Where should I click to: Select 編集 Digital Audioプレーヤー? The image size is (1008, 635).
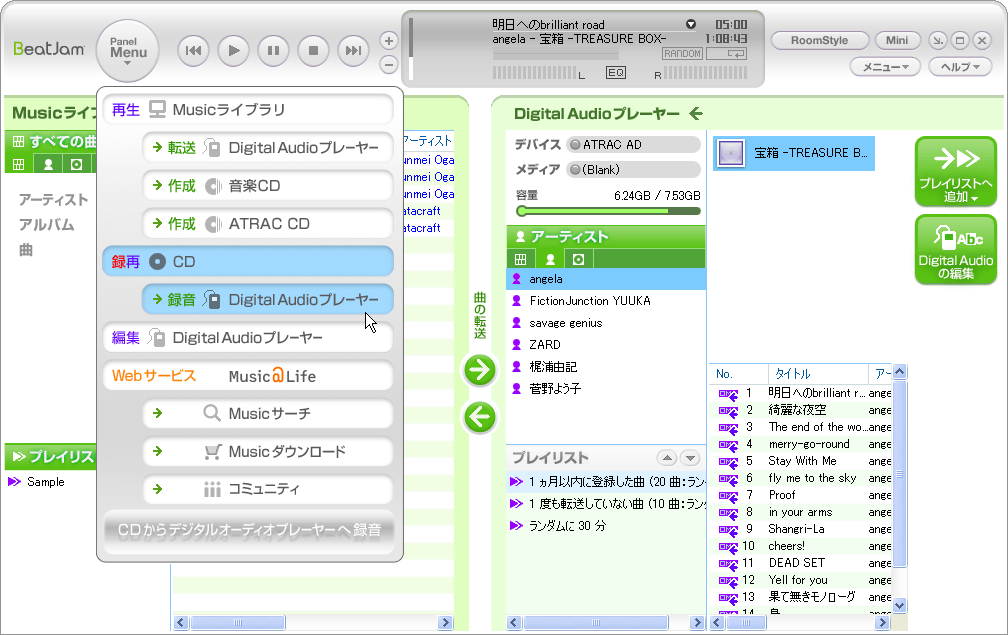pyautogui.click(x=248, y=337)
